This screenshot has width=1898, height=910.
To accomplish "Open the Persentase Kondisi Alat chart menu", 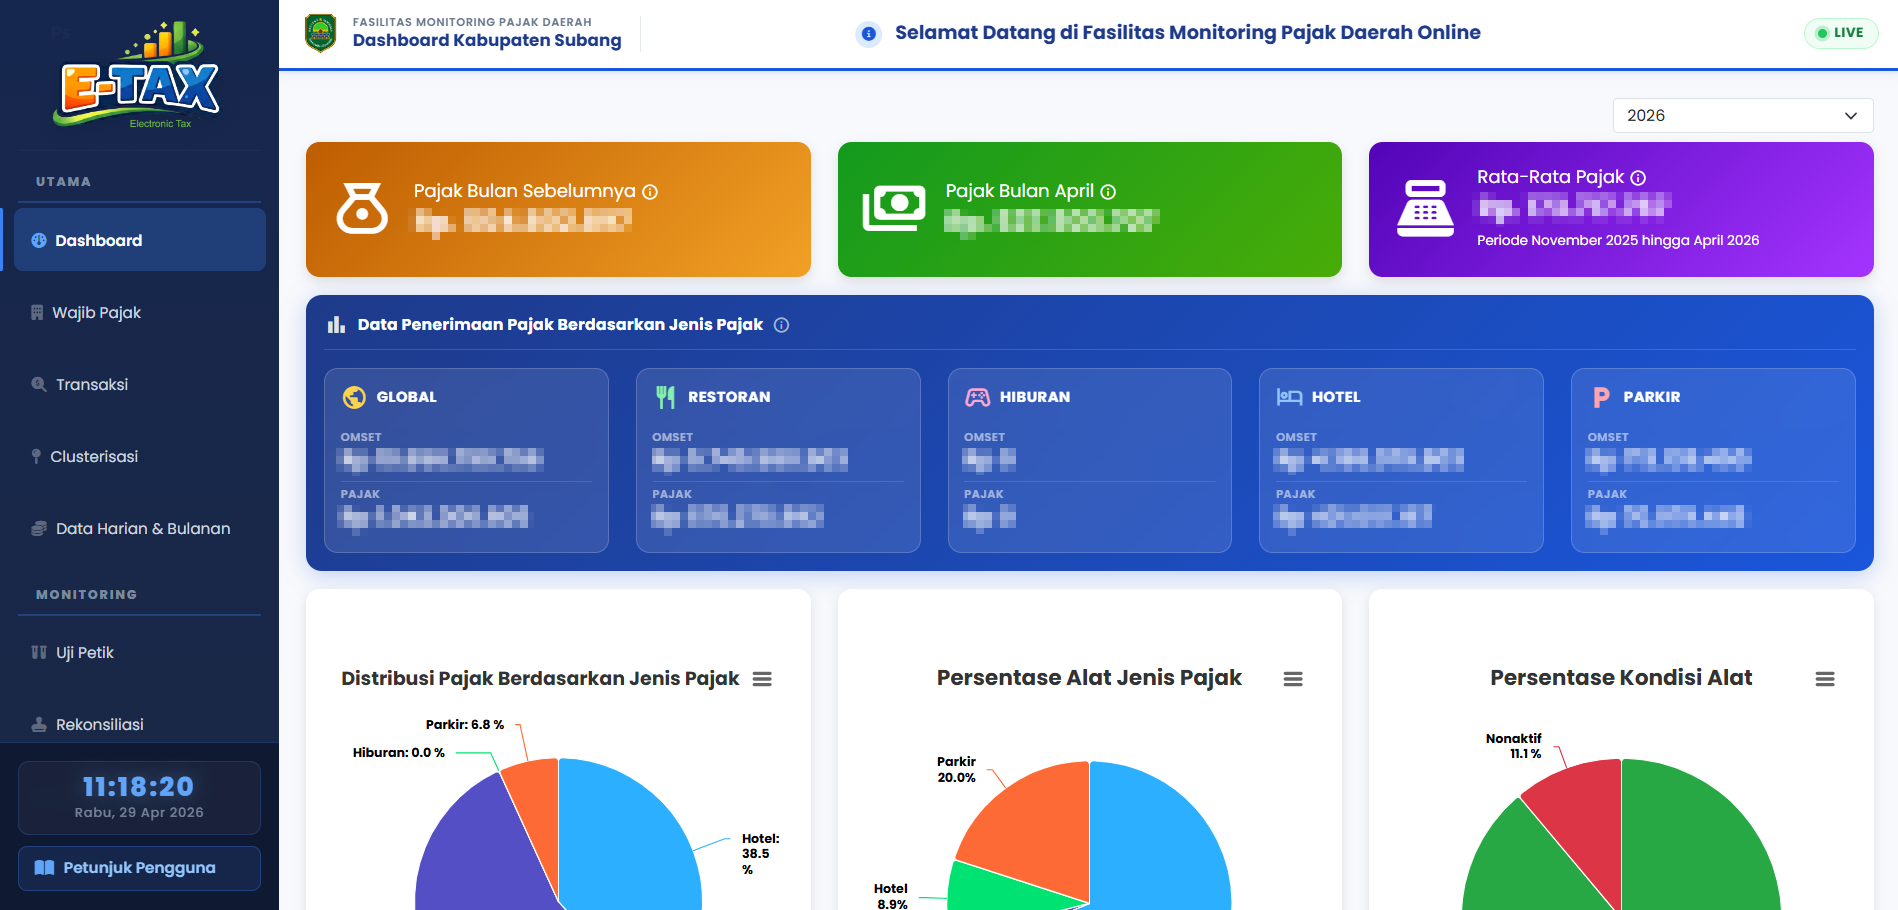I will pos(1826,678).
